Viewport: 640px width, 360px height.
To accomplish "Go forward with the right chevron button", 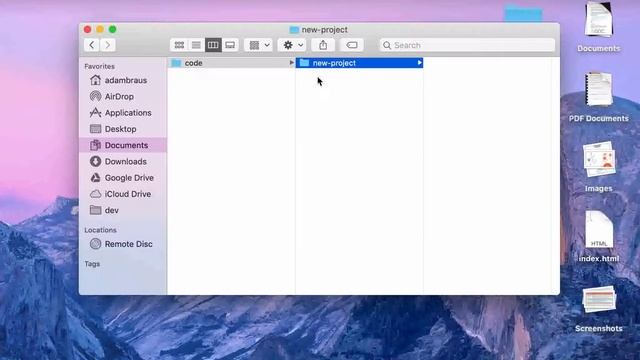I will pyautogui.click(x=108, y=45).
